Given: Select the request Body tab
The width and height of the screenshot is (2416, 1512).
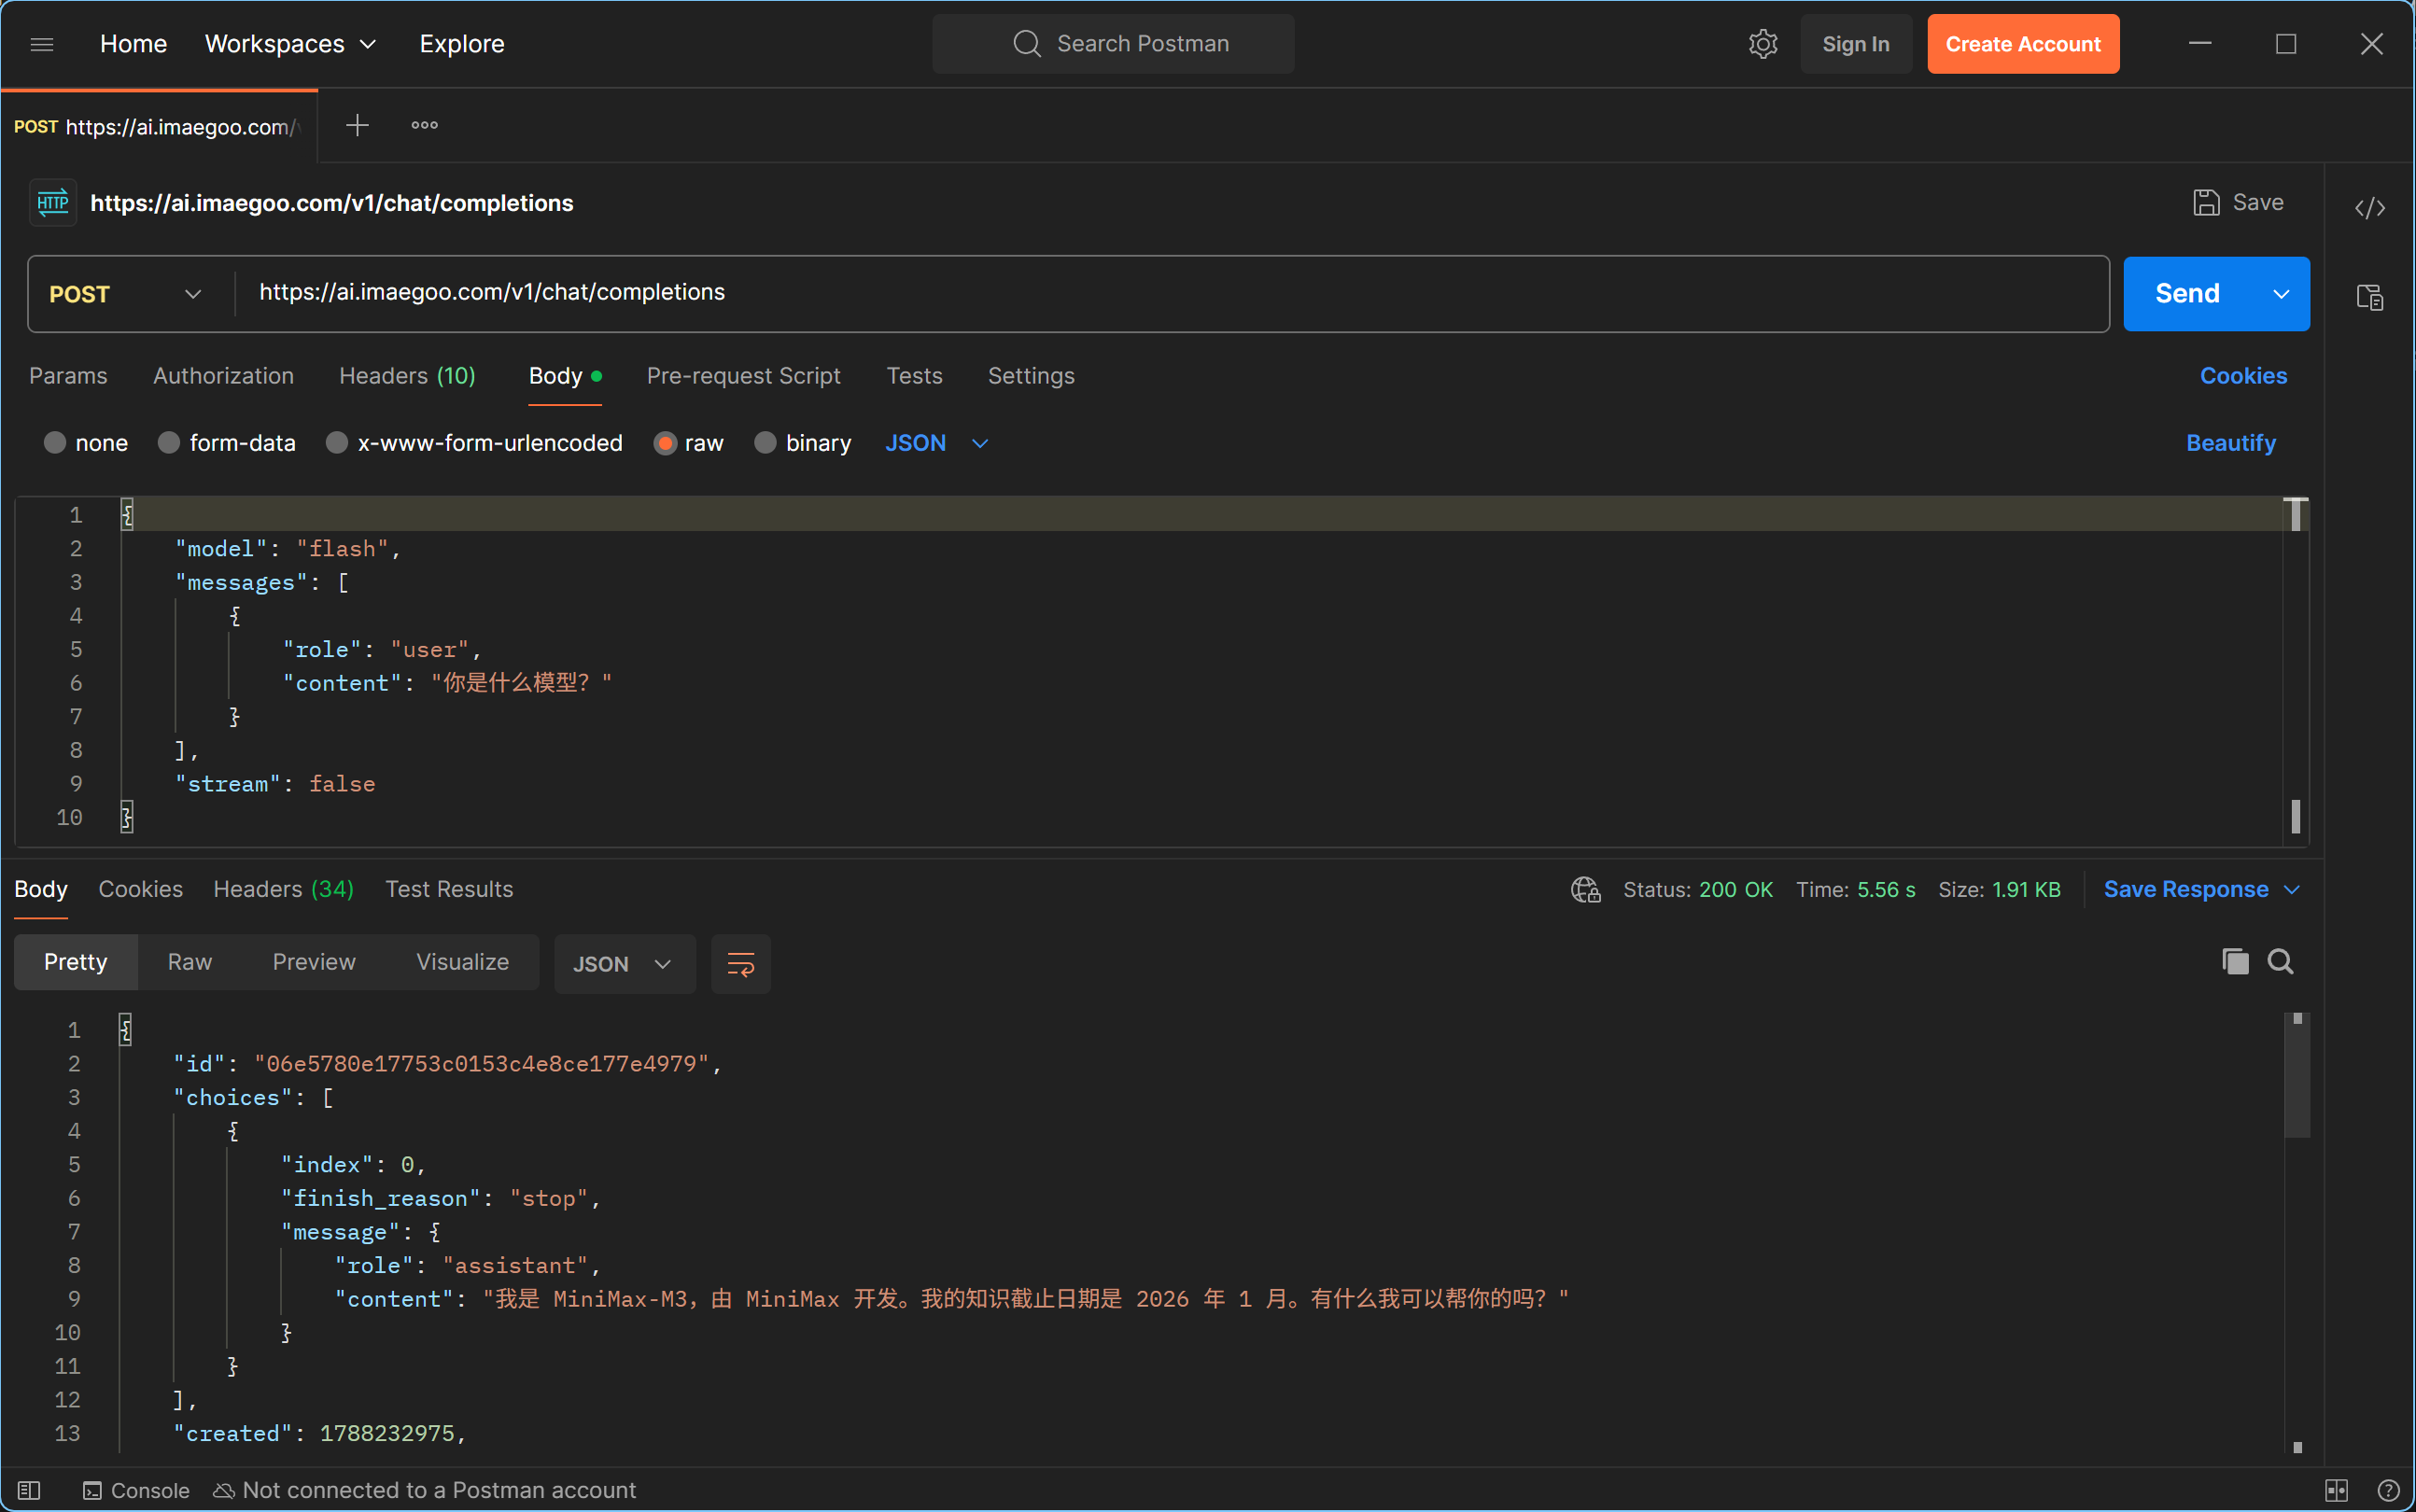Looking at the screenshot, I should click(565, 376).
